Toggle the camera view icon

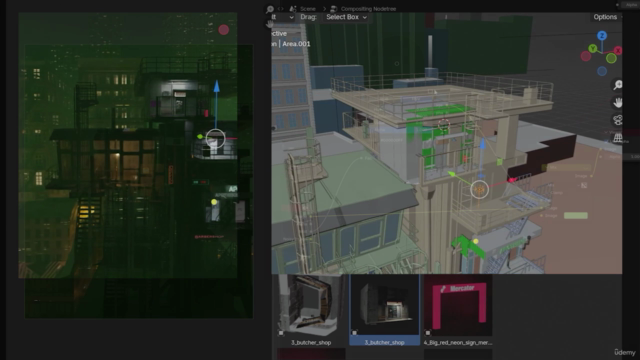[618, 120]
